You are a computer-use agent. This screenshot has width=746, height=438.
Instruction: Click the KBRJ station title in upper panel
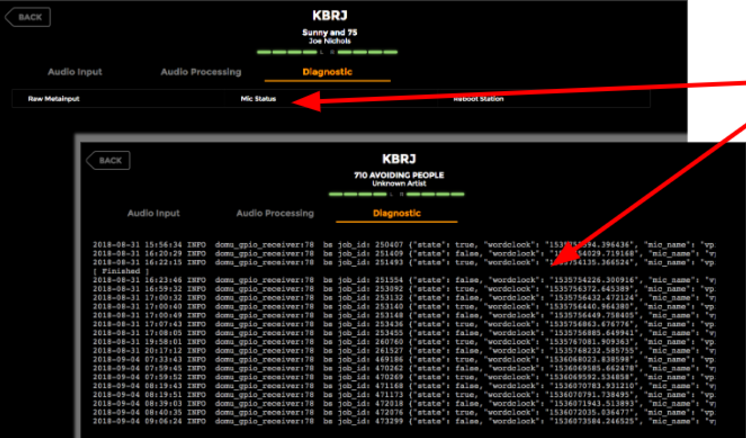pyautogui.click(x=328, y=16)
